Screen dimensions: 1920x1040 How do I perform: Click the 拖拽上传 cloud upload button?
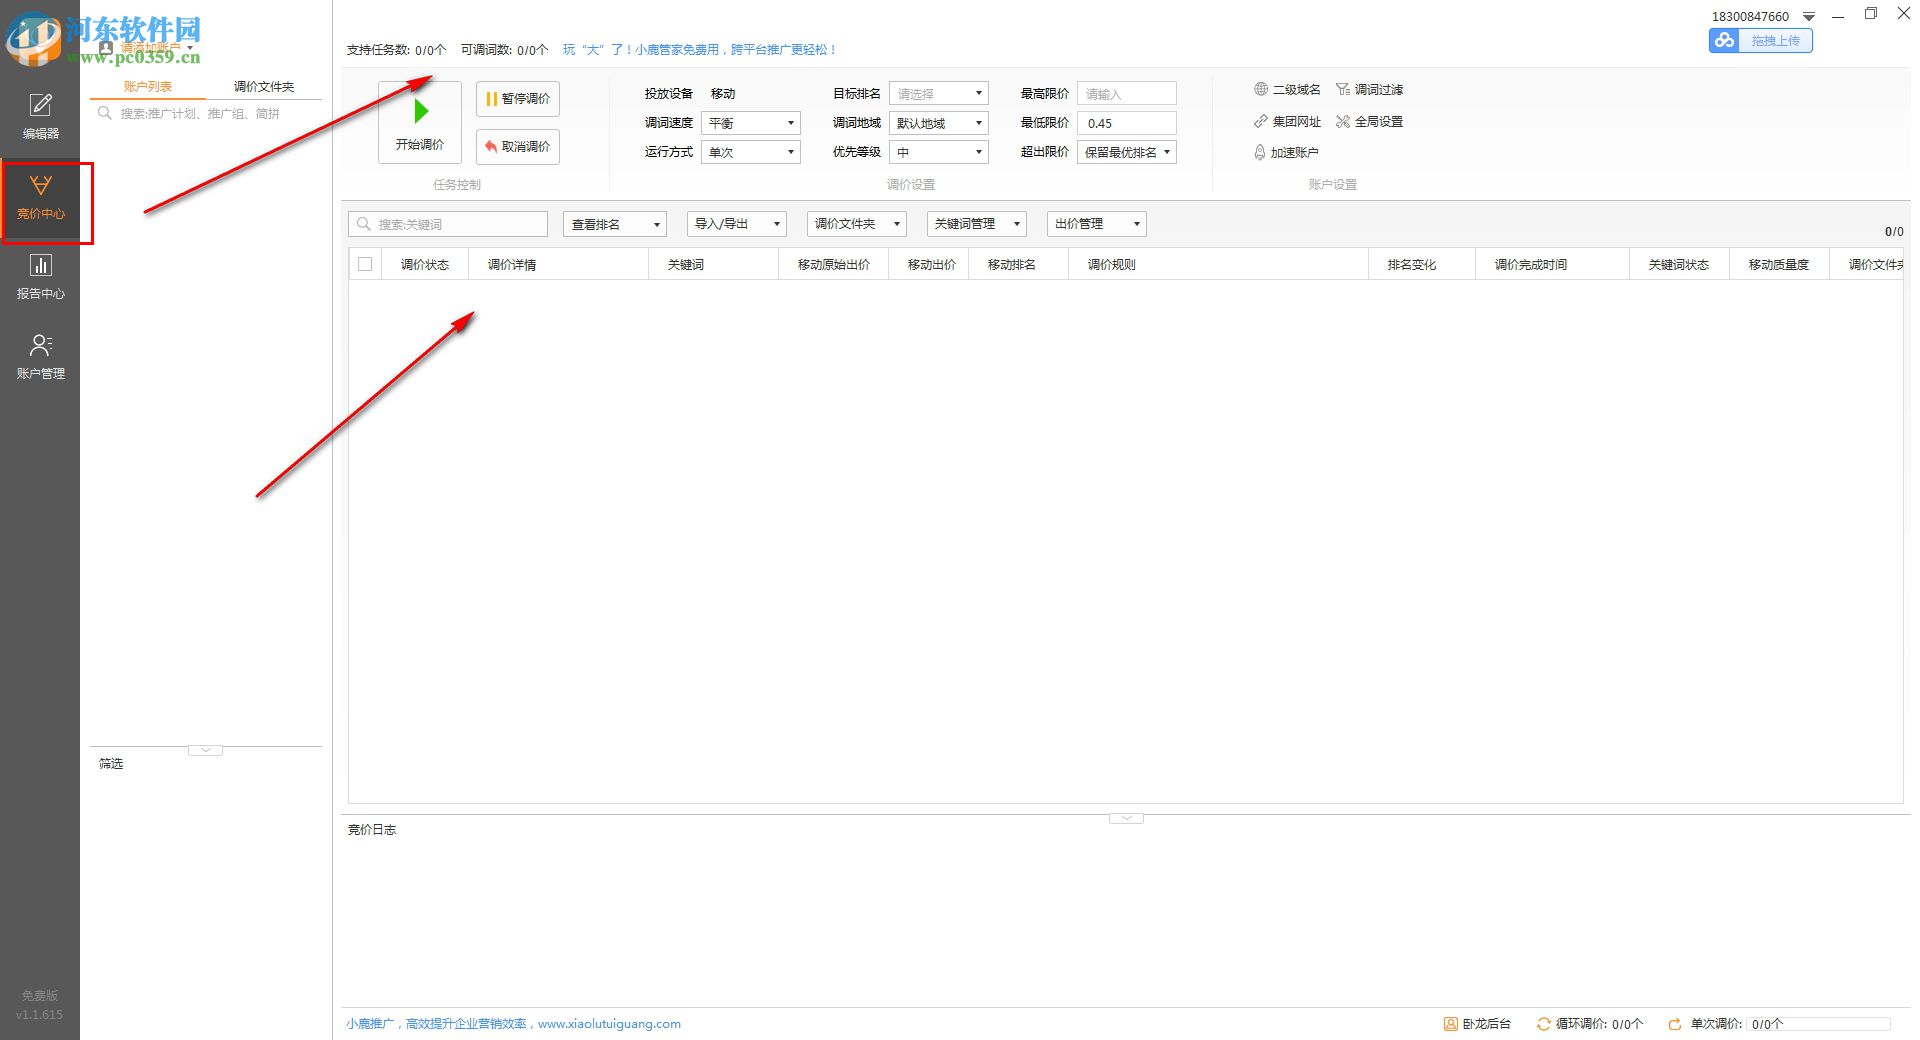coord(1761,41)
